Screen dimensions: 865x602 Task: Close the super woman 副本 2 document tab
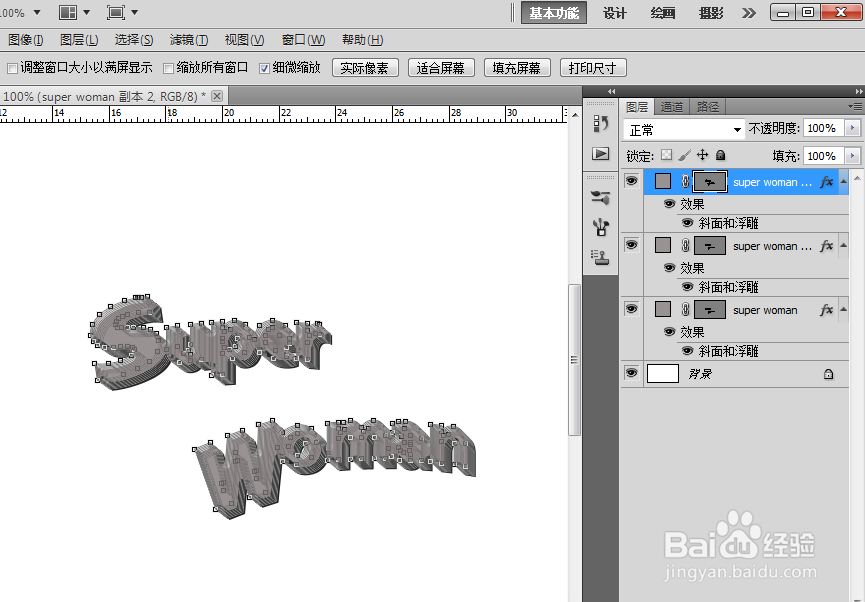[x=217, y=96]
